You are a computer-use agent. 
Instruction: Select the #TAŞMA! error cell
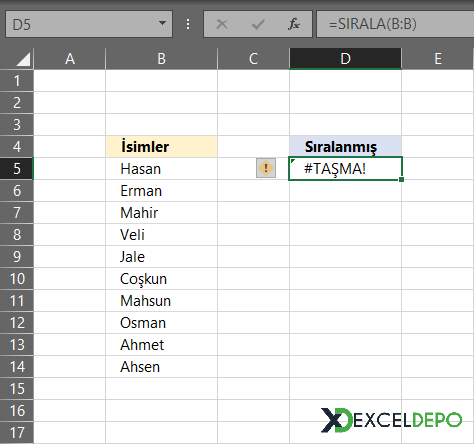[345, 168]
